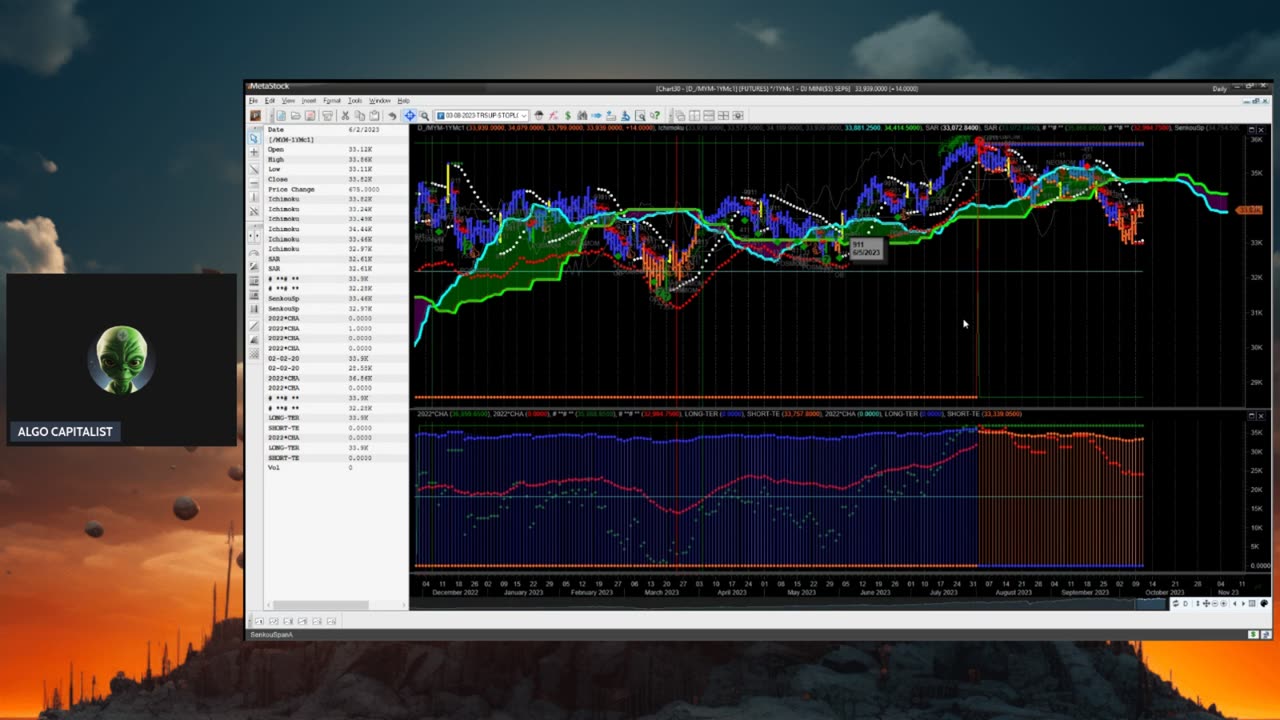The height and width of the screenshot is (720, 1280).
Task: Click the green dollar icon in status bar
Action: point(1253,634)
